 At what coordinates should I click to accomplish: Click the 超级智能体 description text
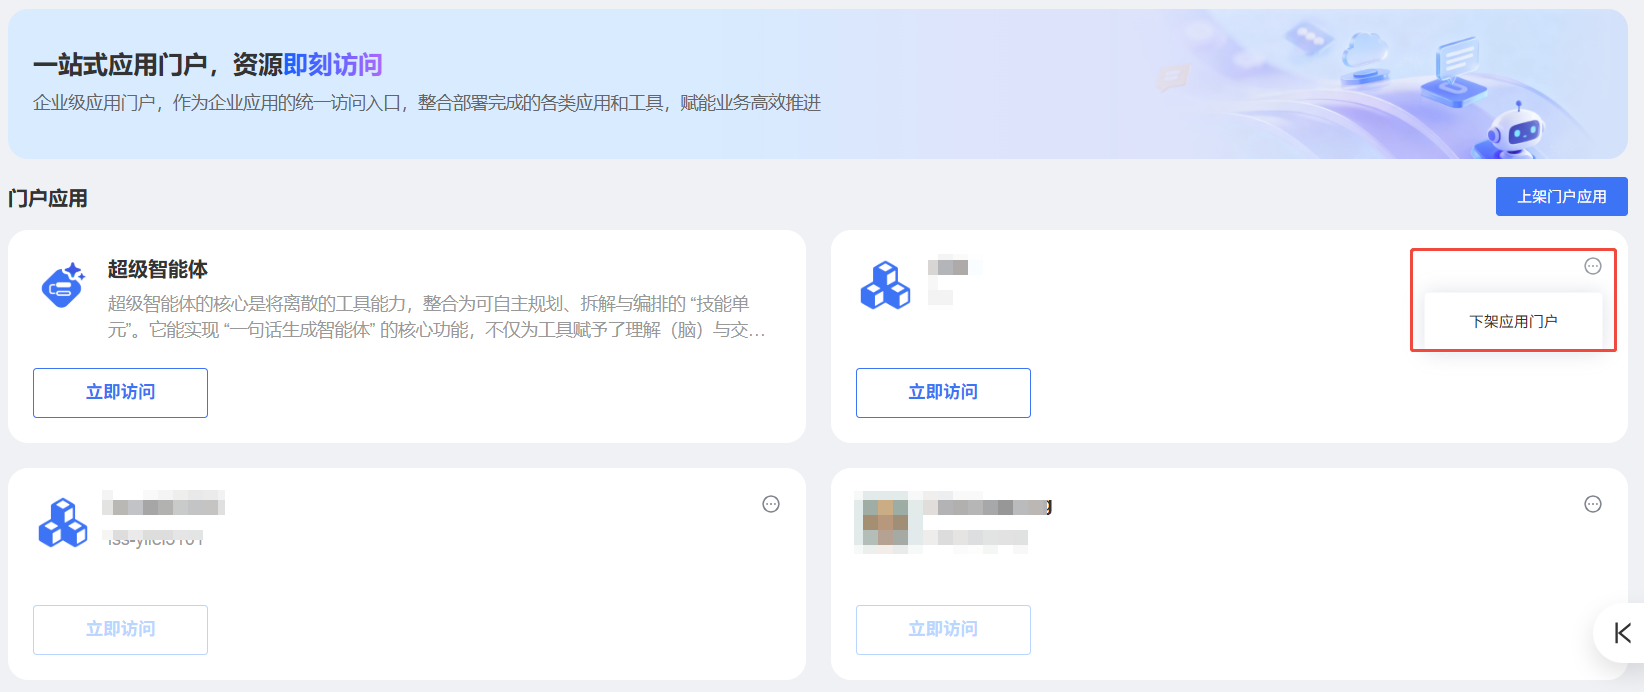coord(437,317)
